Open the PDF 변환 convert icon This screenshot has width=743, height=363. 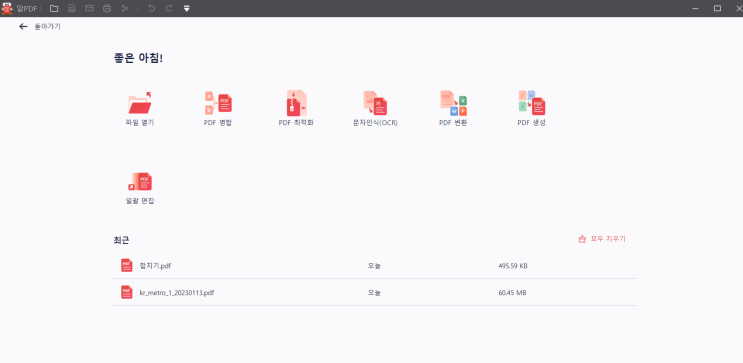(x=453, y=103)
